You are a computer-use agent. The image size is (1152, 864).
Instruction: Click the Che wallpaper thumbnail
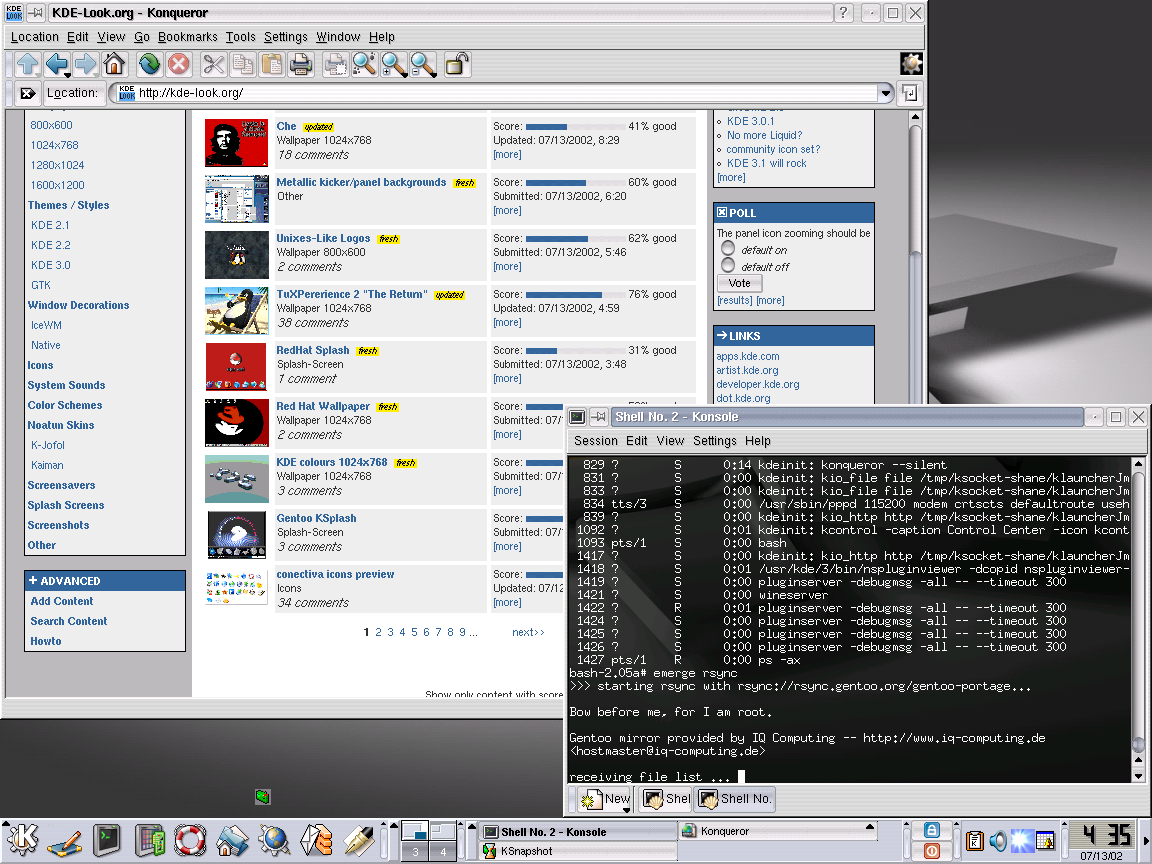pyautogui.click(x=237, y=143)
